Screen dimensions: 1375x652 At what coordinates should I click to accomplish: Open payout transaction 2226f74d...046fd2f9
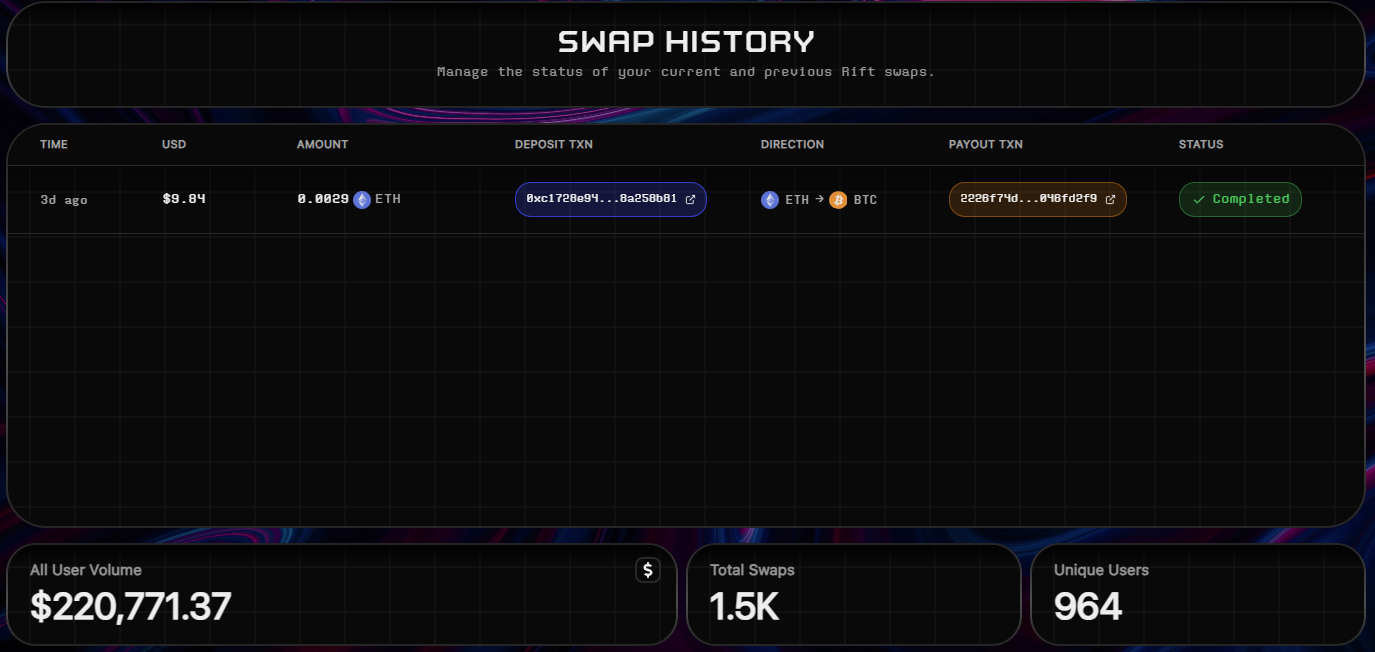(x=1037, y=198)
